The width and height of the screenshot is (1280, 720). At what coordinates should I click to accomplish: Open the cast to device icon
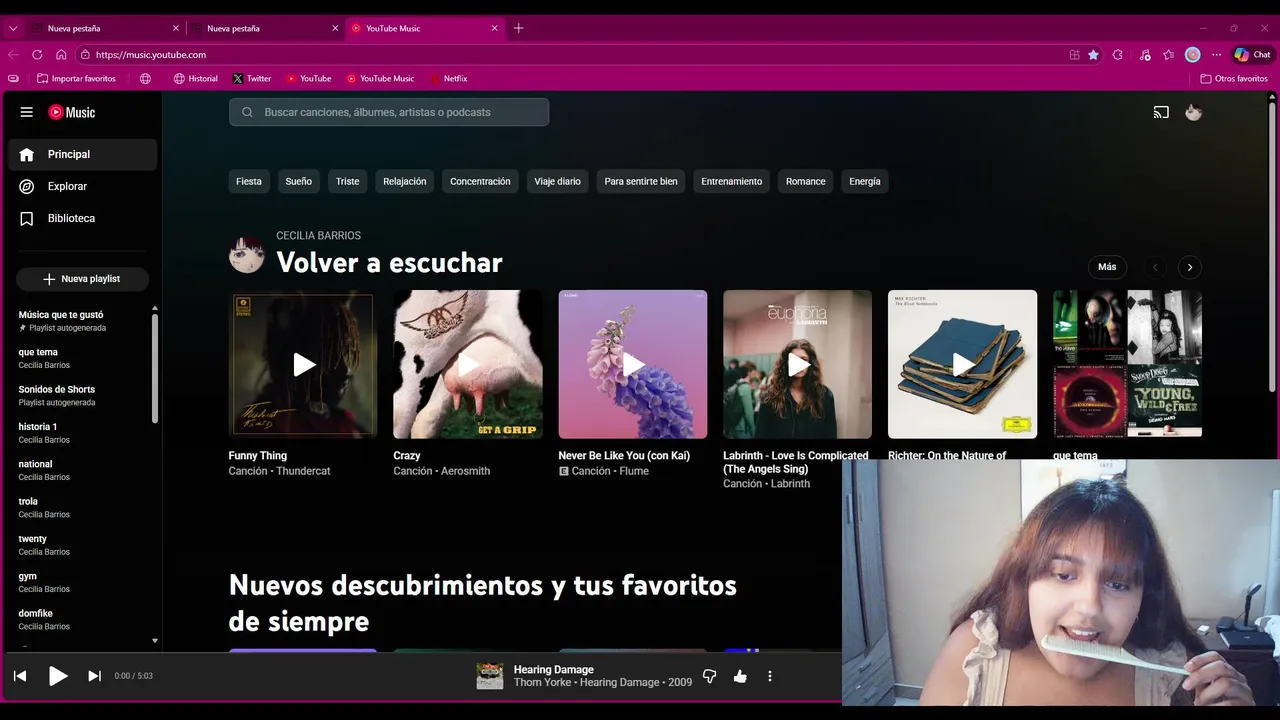[1161, 113]
